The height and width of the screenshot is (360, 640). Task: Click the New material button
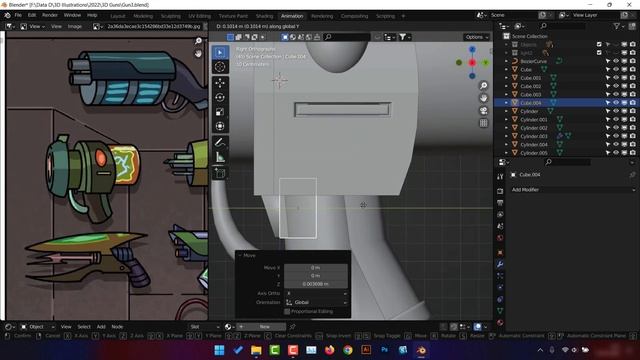point(261,327)
